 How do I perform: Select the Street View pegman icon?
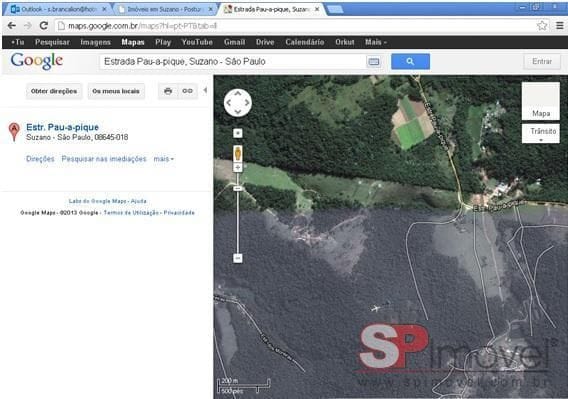click(x=238, y=153)
